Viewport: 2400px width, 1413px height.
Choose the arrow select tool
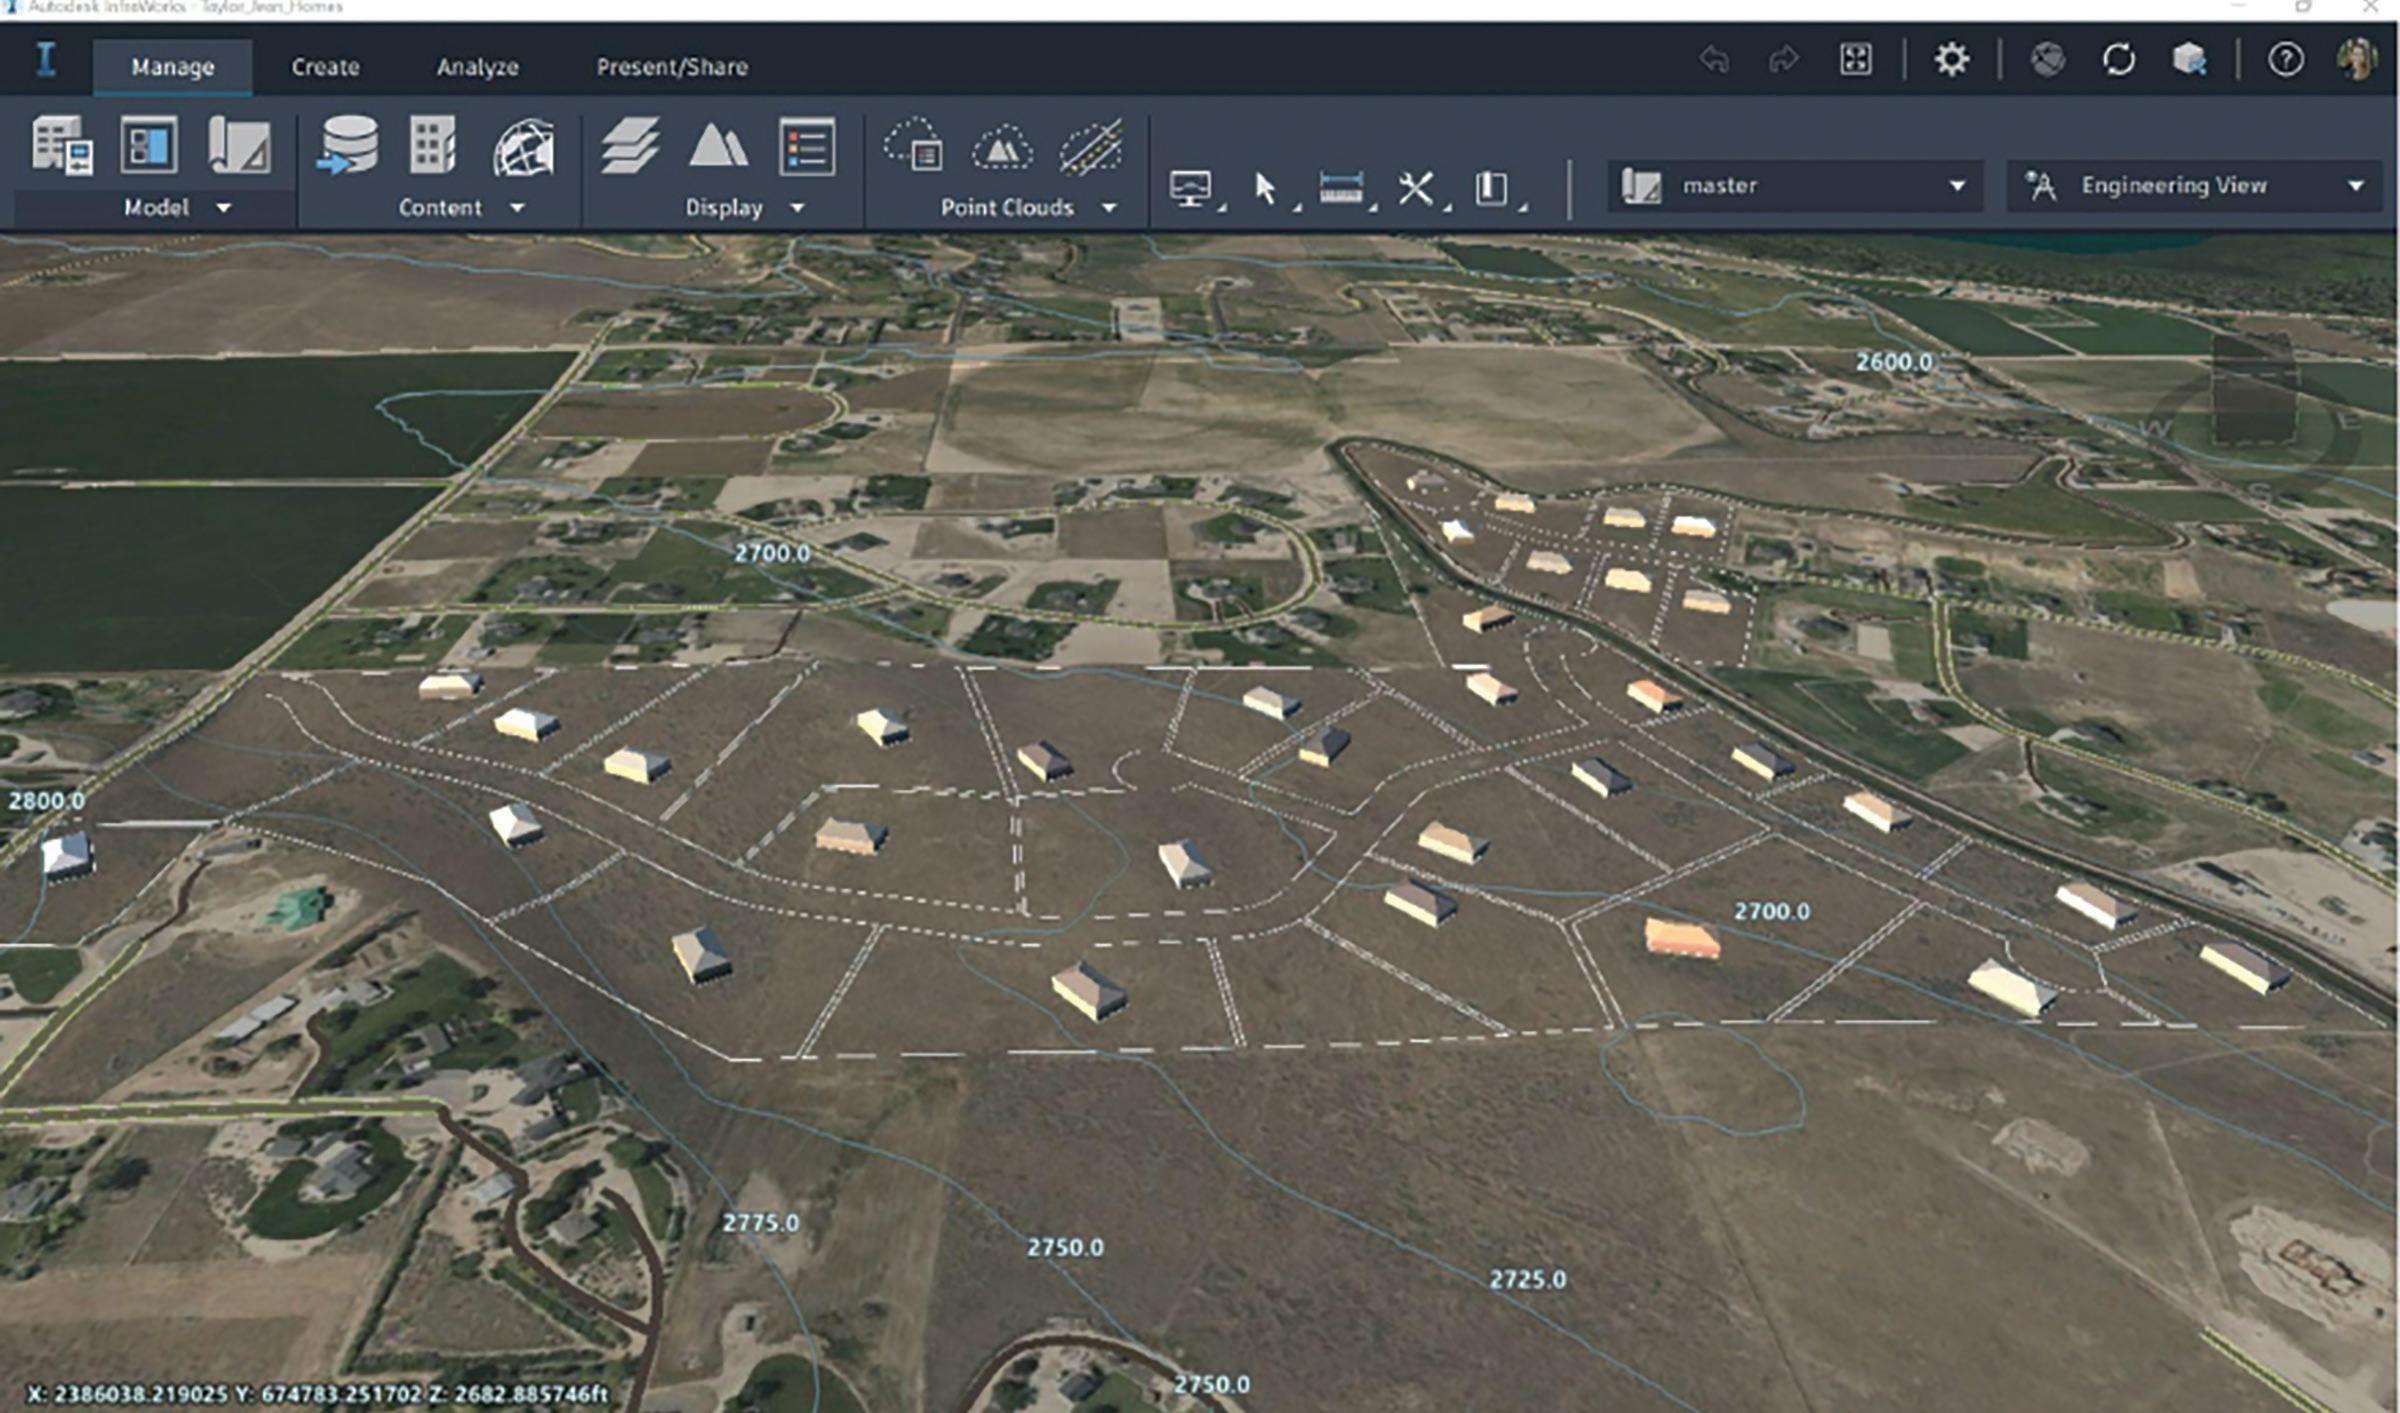(x=1265, y=187)
